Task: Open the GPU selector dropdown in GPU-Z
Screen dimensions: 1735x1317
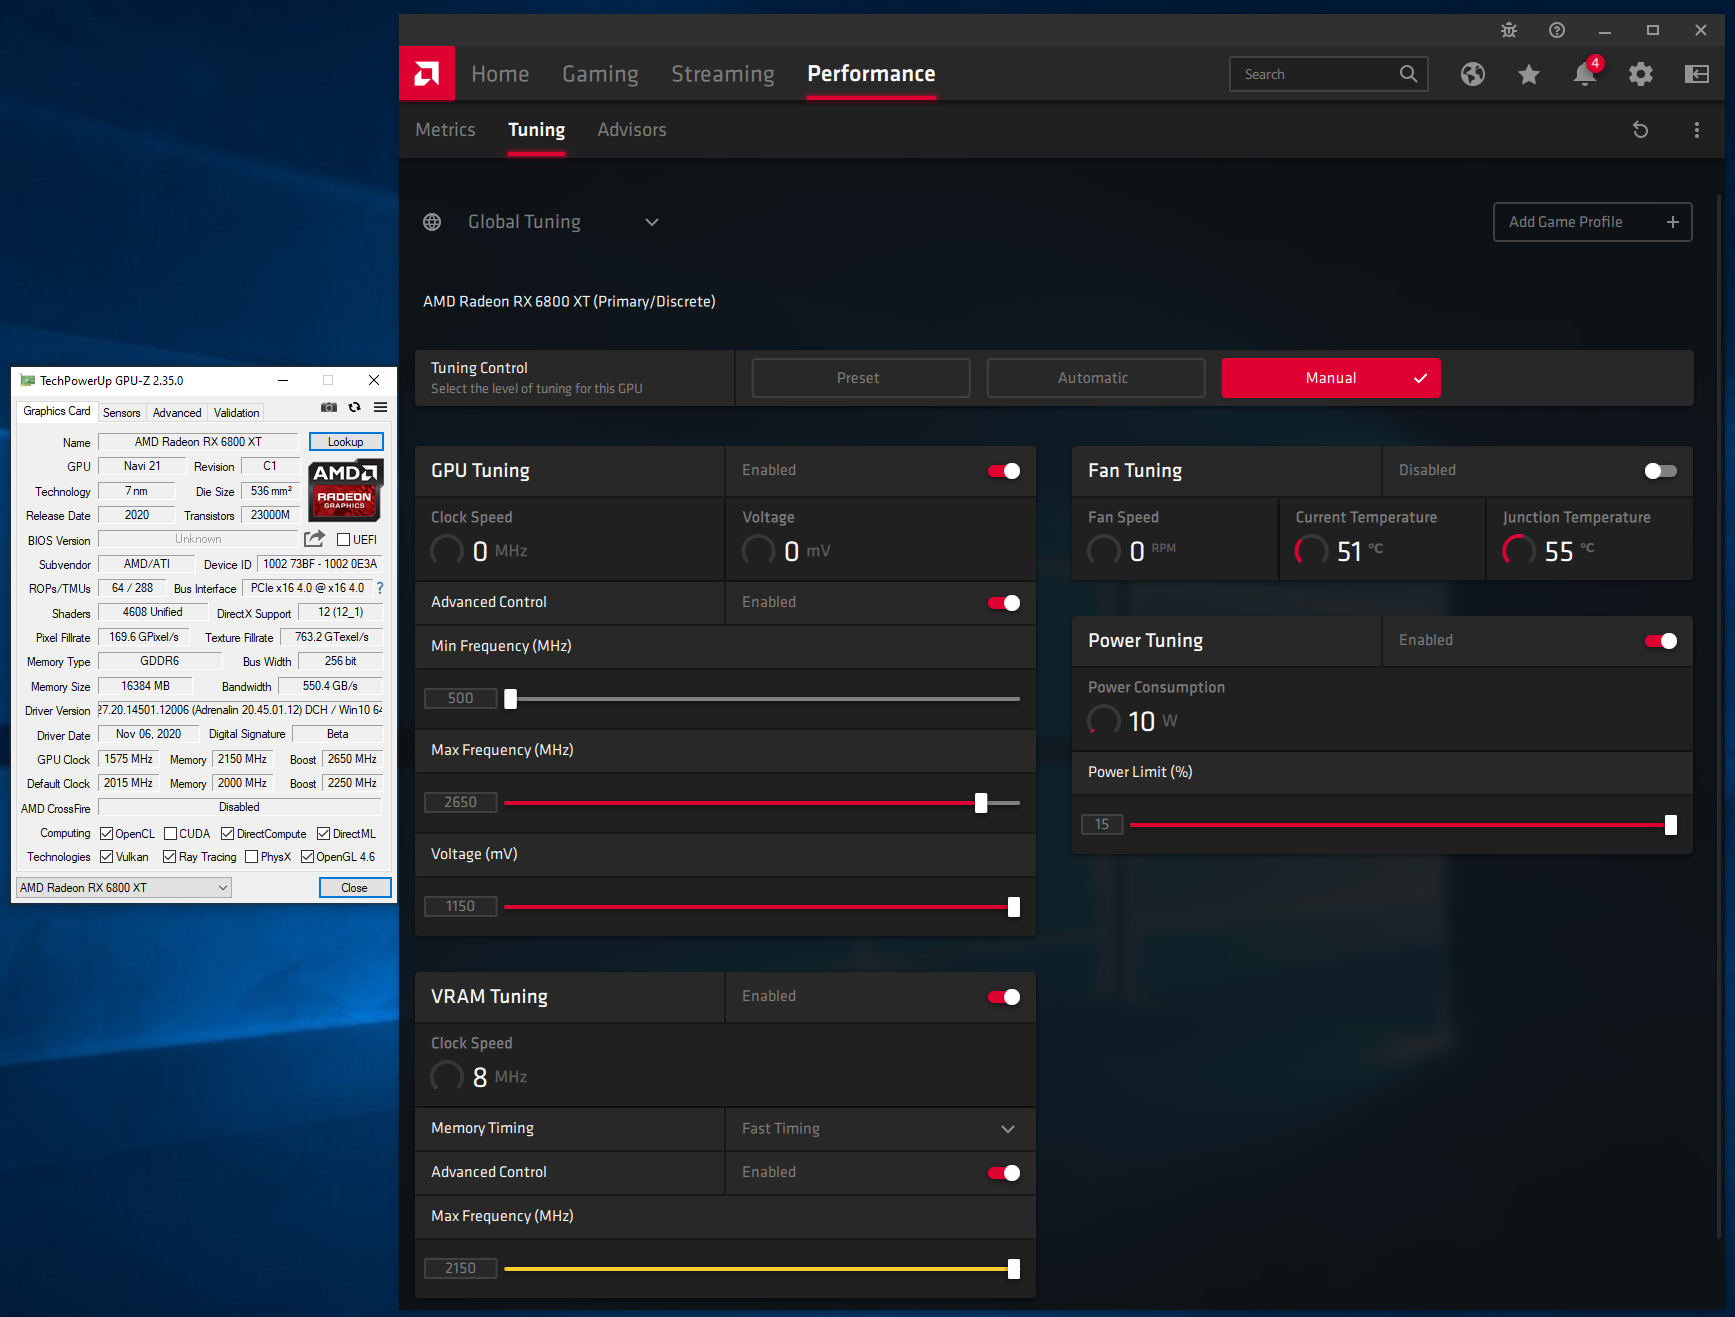Action: [124, 888]
